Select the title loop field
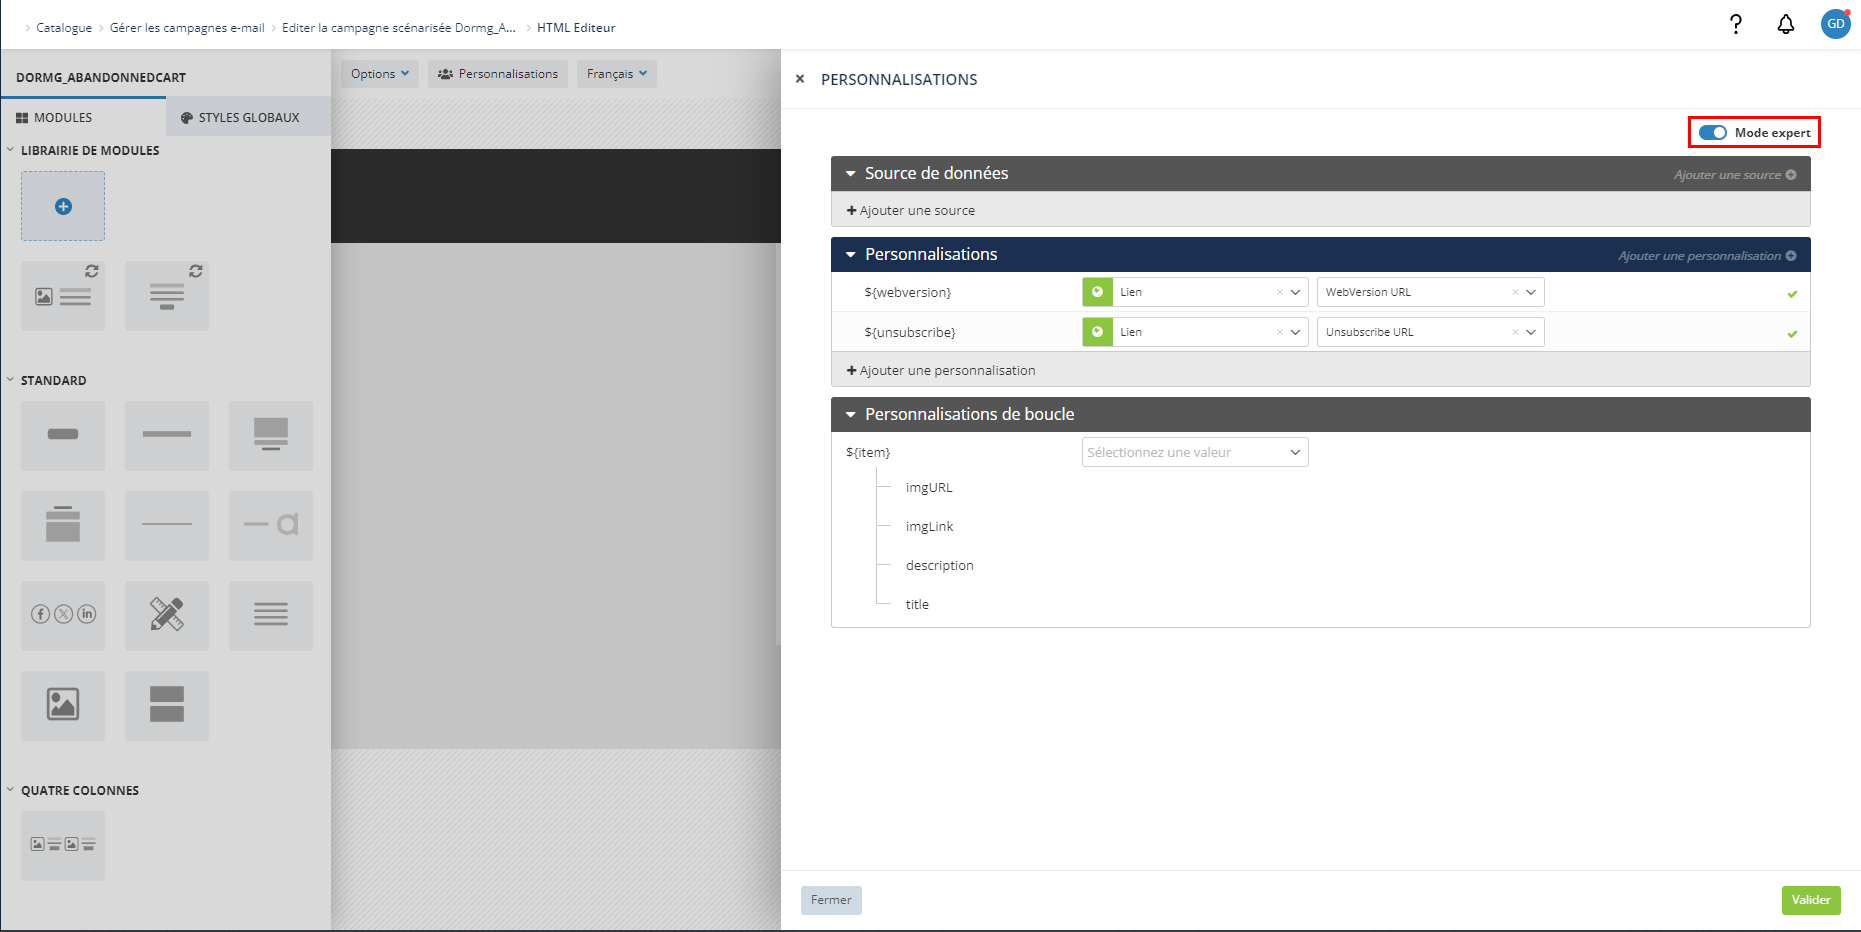The height and width of the screenshot is (932, 1861). coord(917,605)
